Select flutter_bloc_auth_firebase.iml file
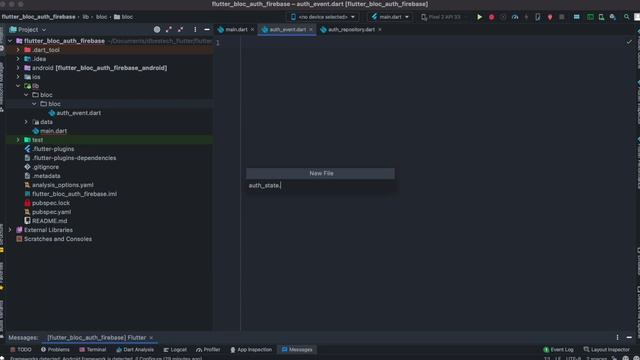Image resolution: width=640 pixels, height=360 pixels. pyautogui.click(x=70, y=194)
